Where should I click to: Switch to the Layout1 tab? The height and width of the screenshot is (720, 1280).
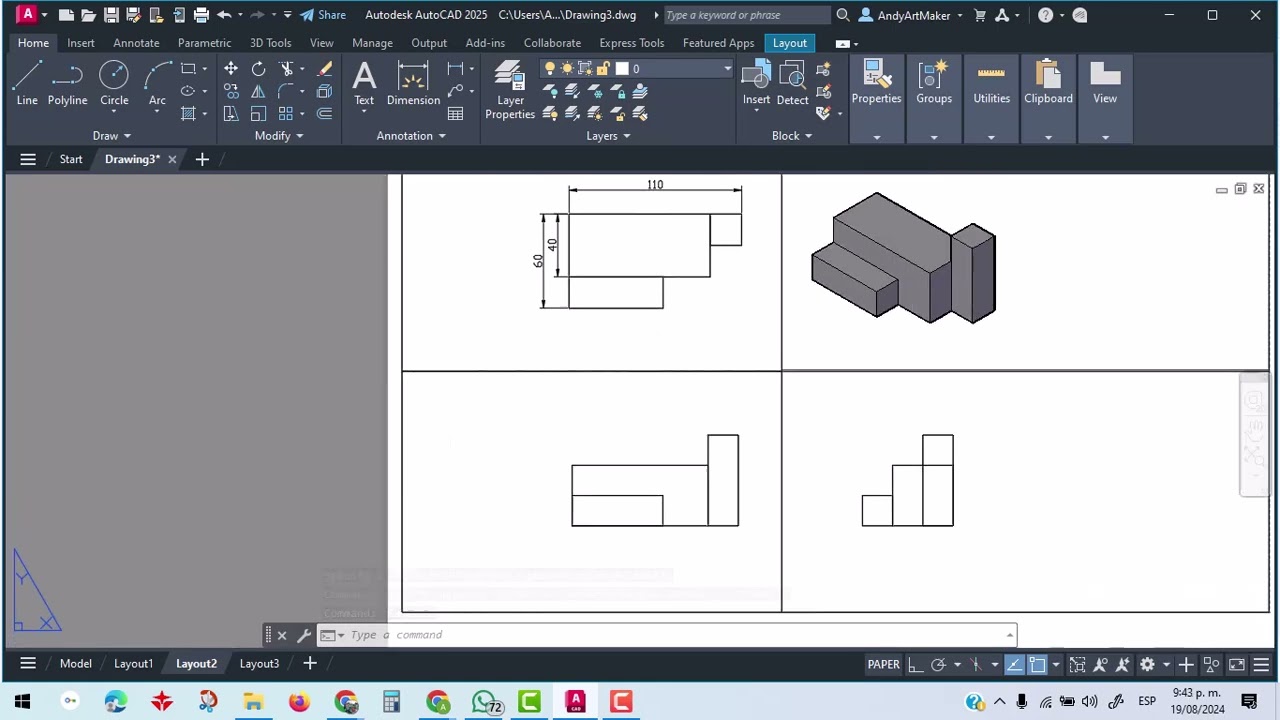[x=133, y=664]
